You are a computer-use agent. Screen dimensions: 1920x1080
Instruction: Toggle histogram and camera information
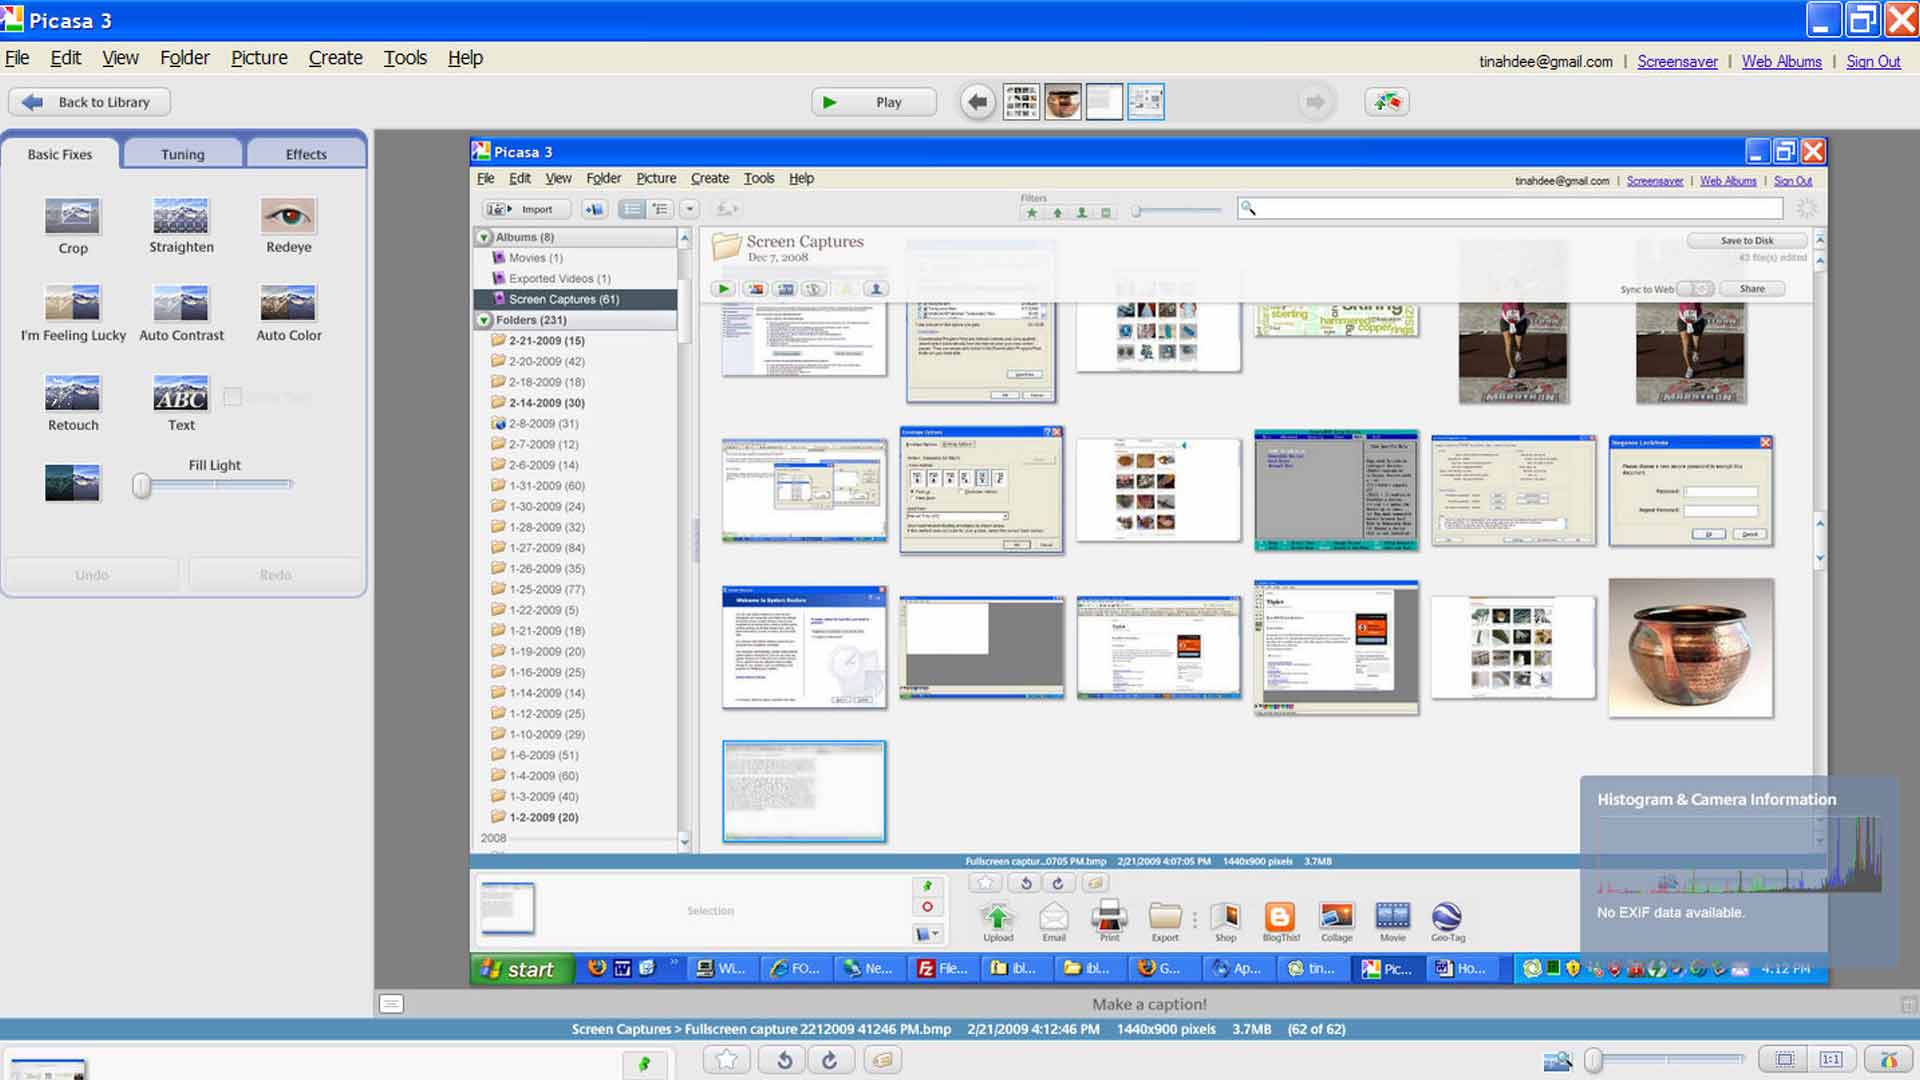pyautogui.click(x=1889, y=1059)
